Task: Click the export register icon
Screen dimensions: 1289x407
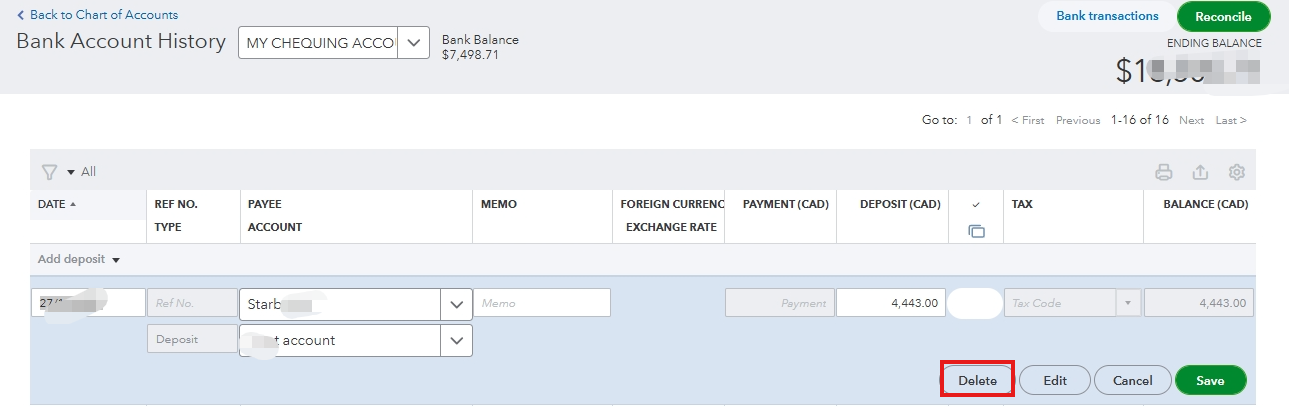Action: [1201, 172]
